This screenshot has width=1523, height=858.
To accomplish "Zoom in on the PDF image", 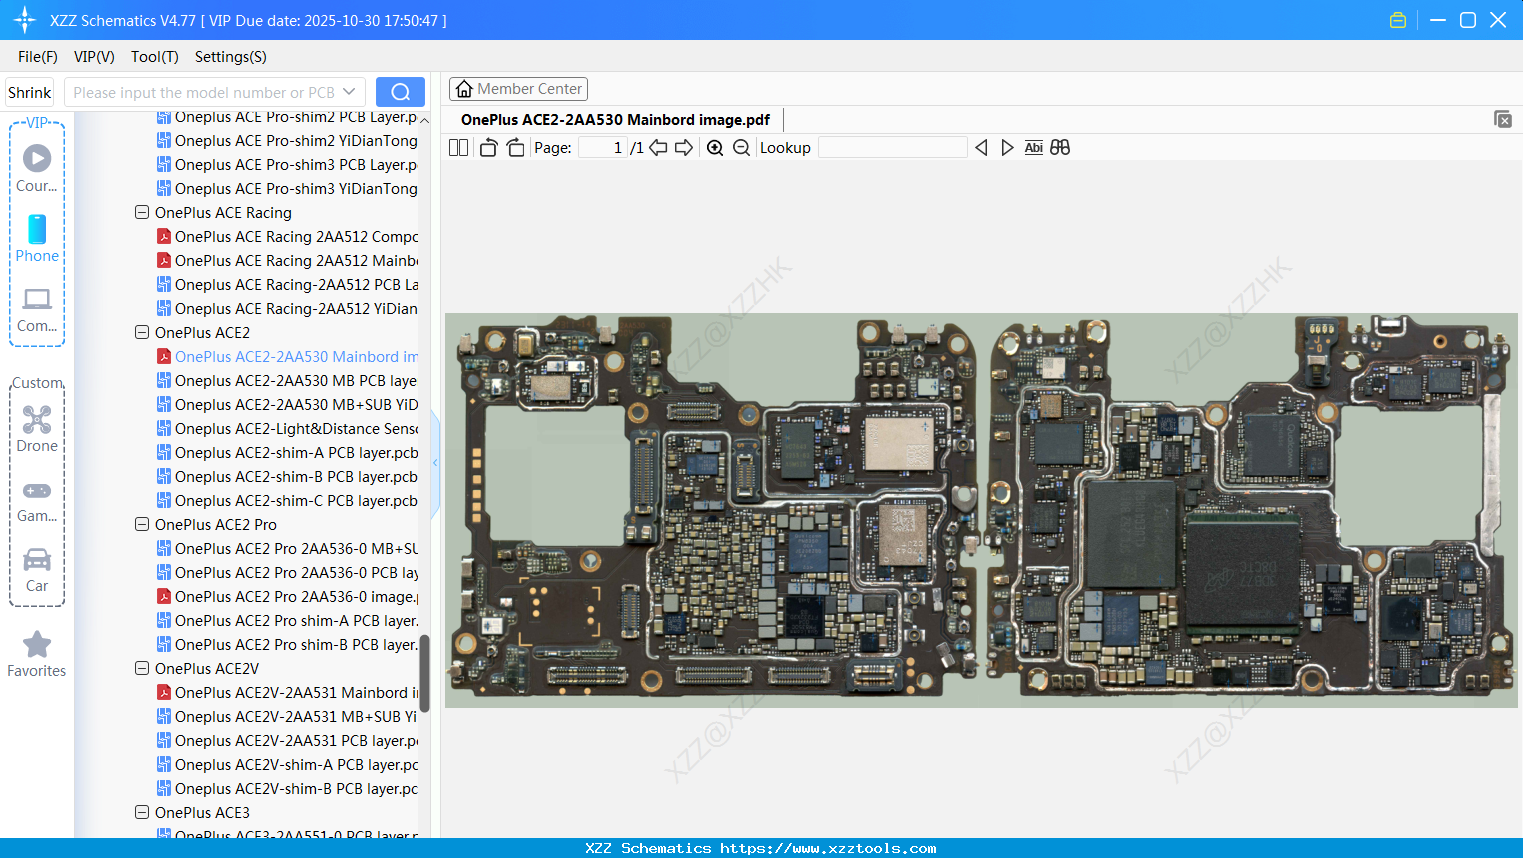I will pyautogui.click(x=714, y=147).
